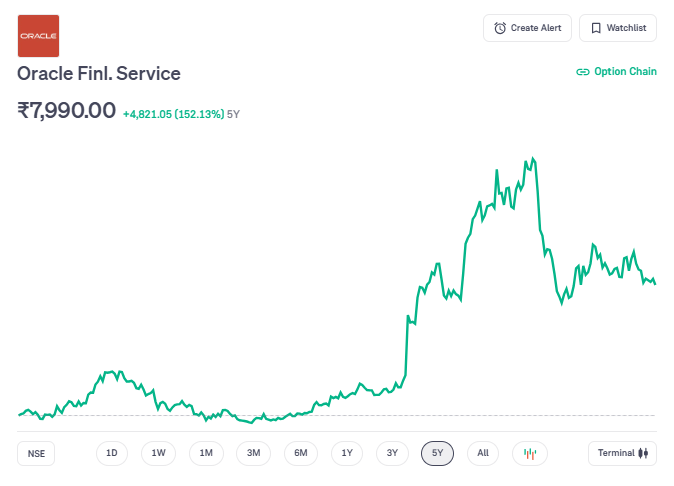Click the link icon beside Option Chain
This screenshot has height=486, width=674.
[x=583, y=72]
